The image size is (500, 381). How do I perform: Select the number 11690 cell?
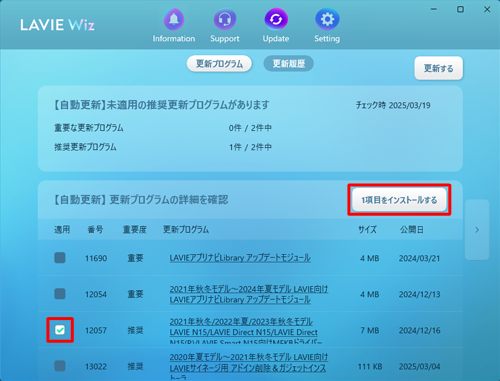(96, 258)
